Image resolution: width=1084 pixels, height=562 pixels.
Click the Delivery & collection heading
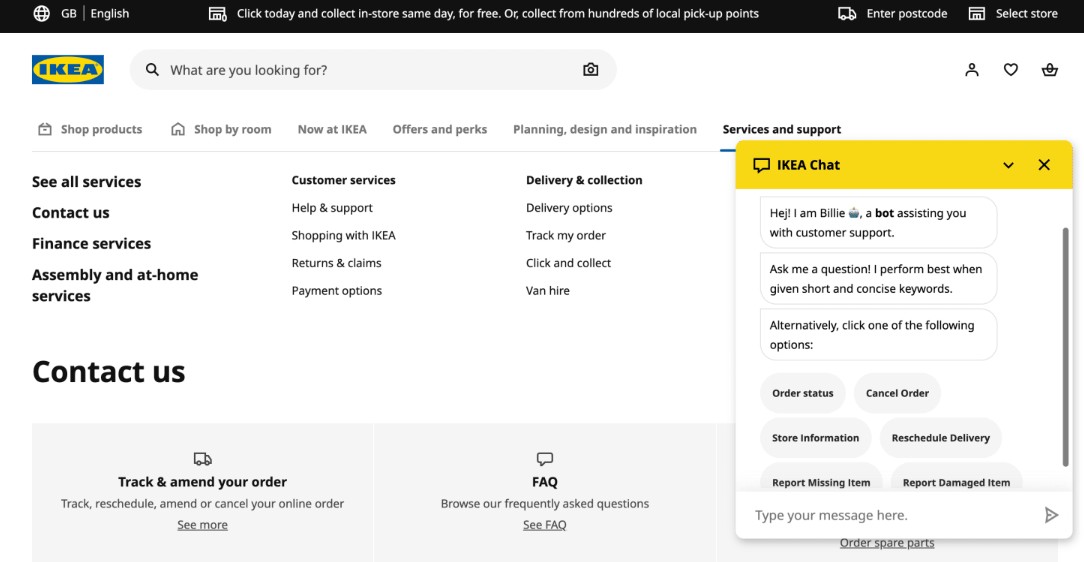[584, 180]
